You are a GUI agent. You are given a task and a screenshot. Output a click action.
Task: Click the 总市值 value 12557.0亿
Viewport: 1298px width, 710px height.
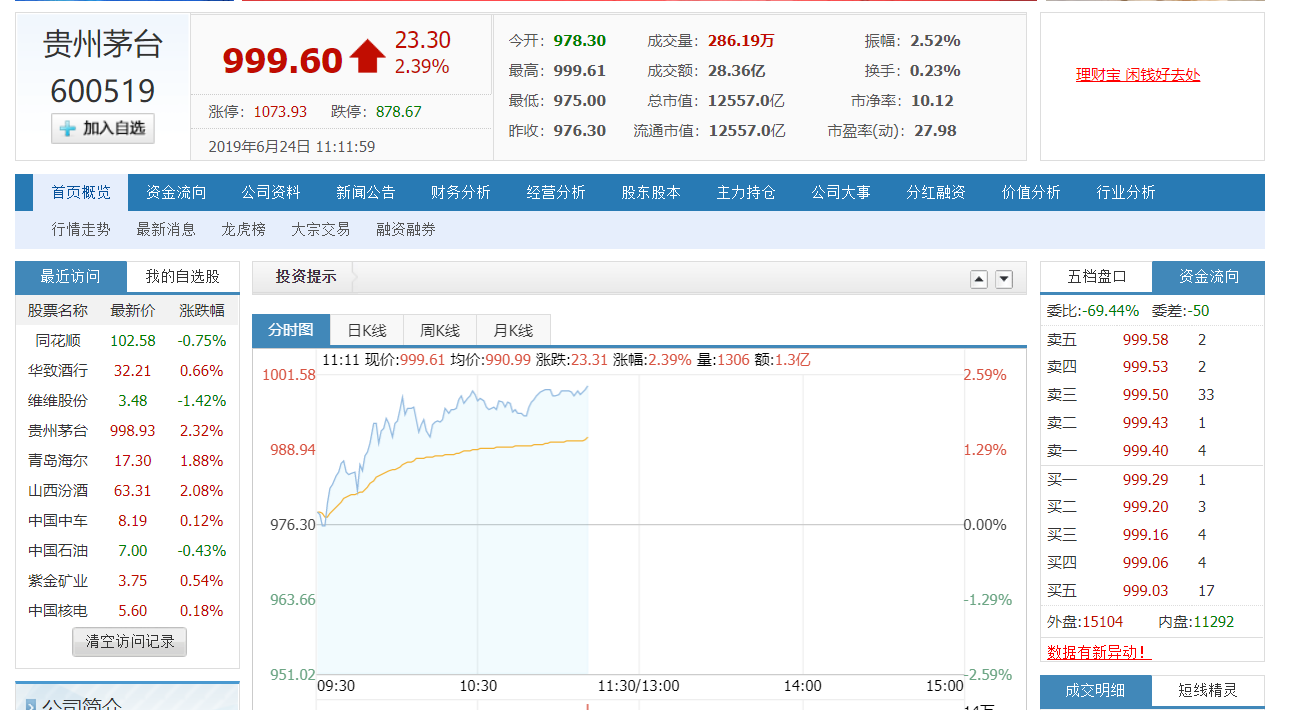(x=747, y=101)
